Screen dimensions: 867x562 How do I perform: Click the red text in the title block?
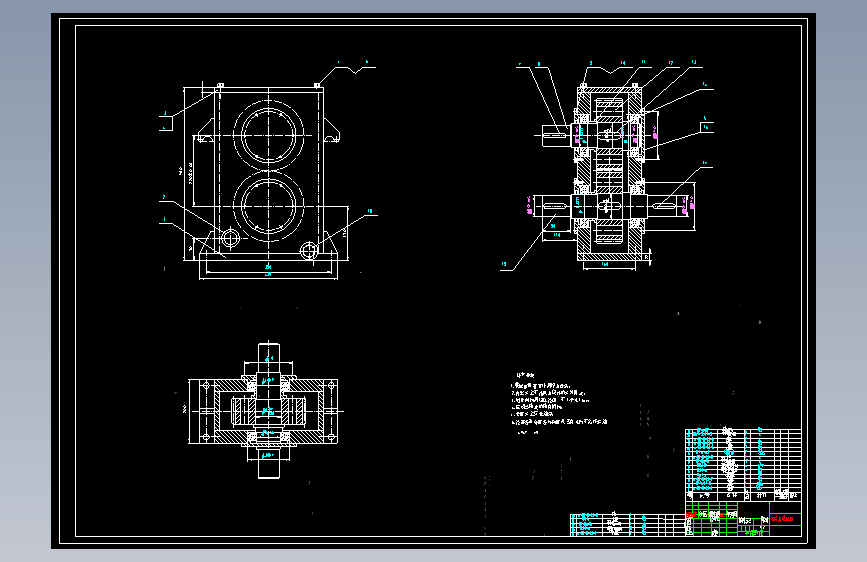782,519
